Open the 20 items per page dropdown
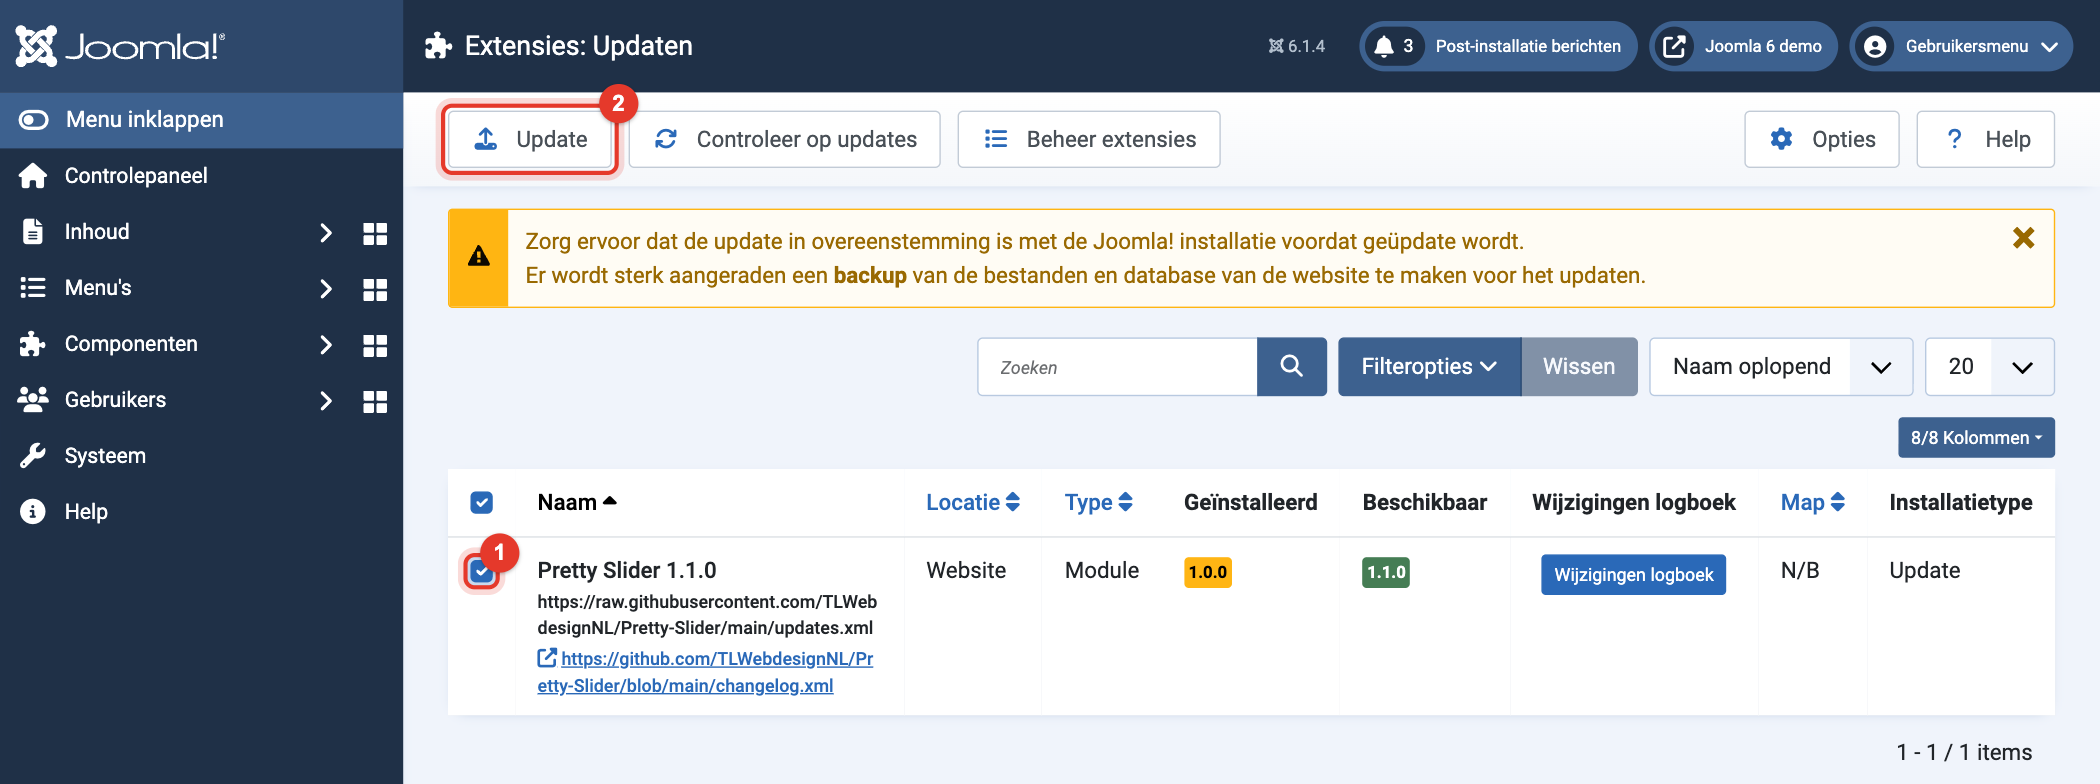This screenshot has width=2100, height=784. [x=1989, y=367]
